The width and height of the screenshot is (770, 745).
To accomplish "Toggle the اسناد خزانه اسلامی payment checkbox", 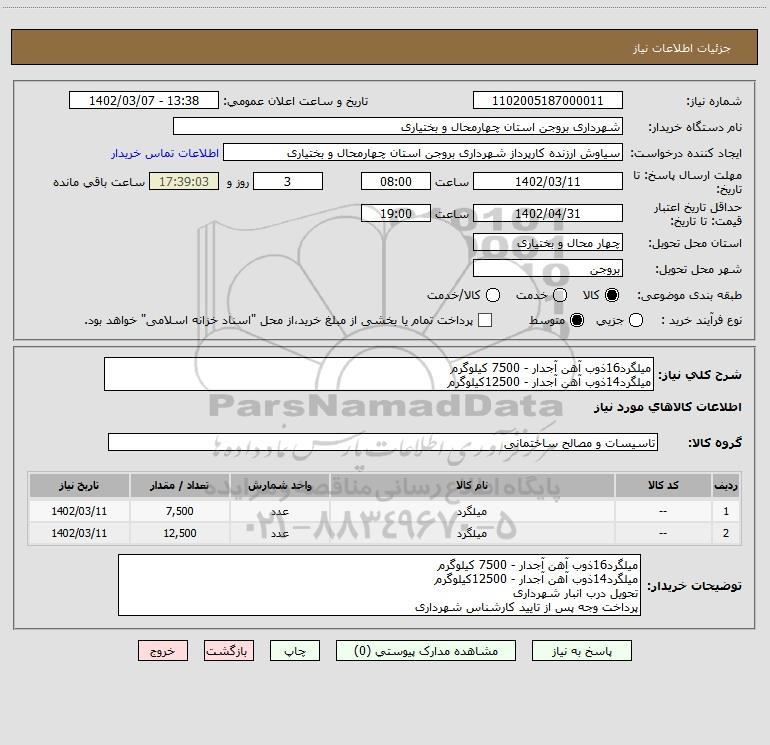I will point(485,320).
